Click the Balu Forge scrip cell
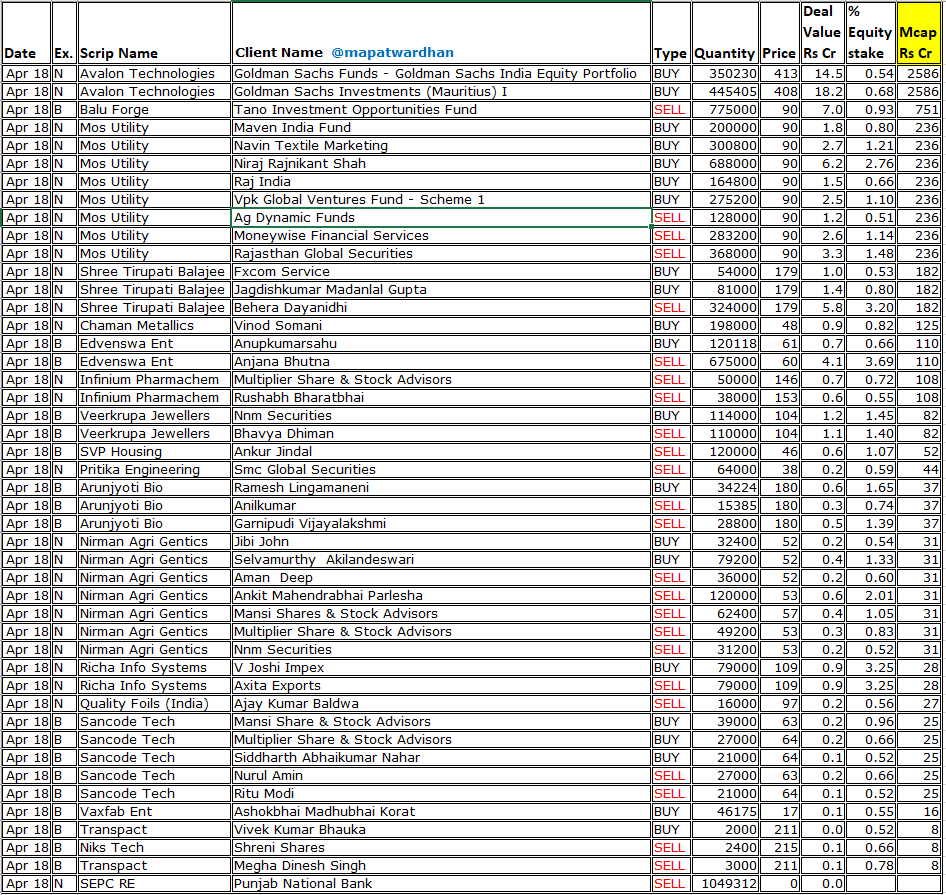 (x=154, y=110)
